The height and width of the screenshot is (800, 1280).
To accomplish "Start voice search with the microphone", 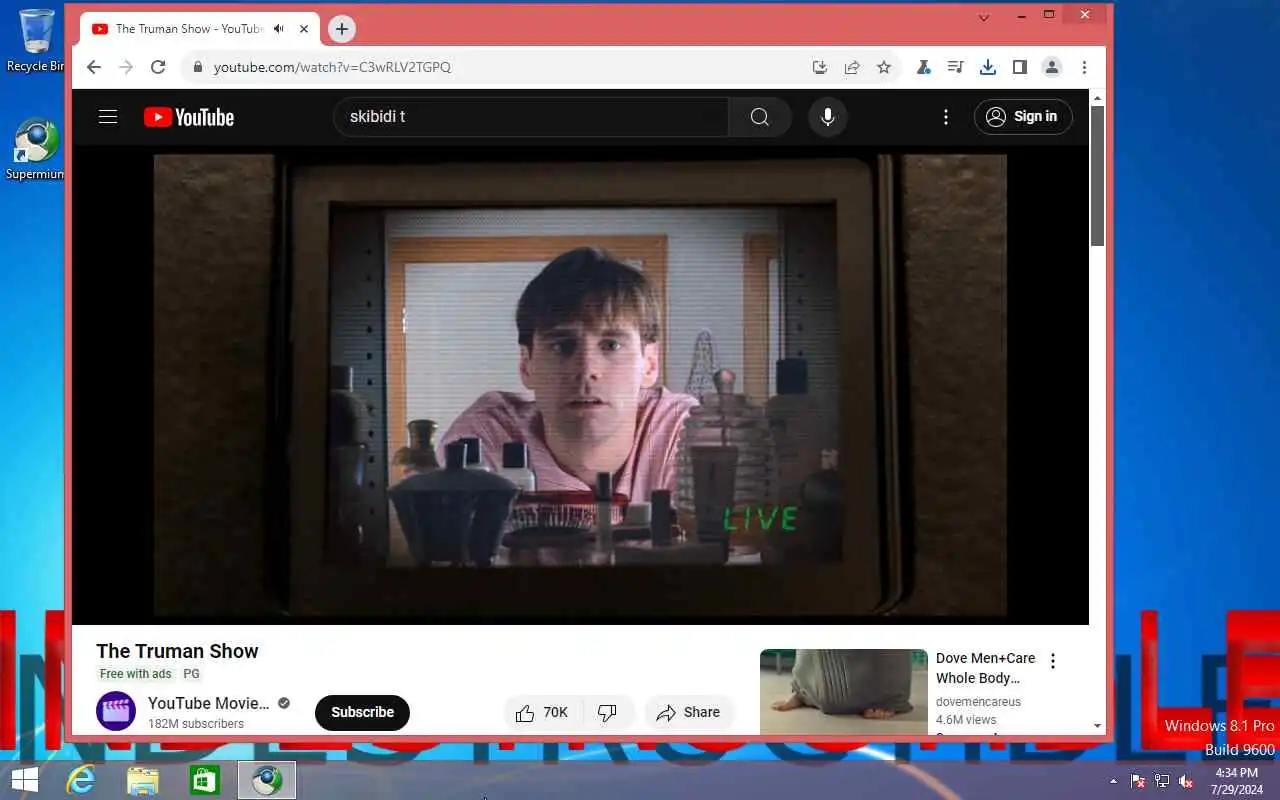I will point(828,117).
